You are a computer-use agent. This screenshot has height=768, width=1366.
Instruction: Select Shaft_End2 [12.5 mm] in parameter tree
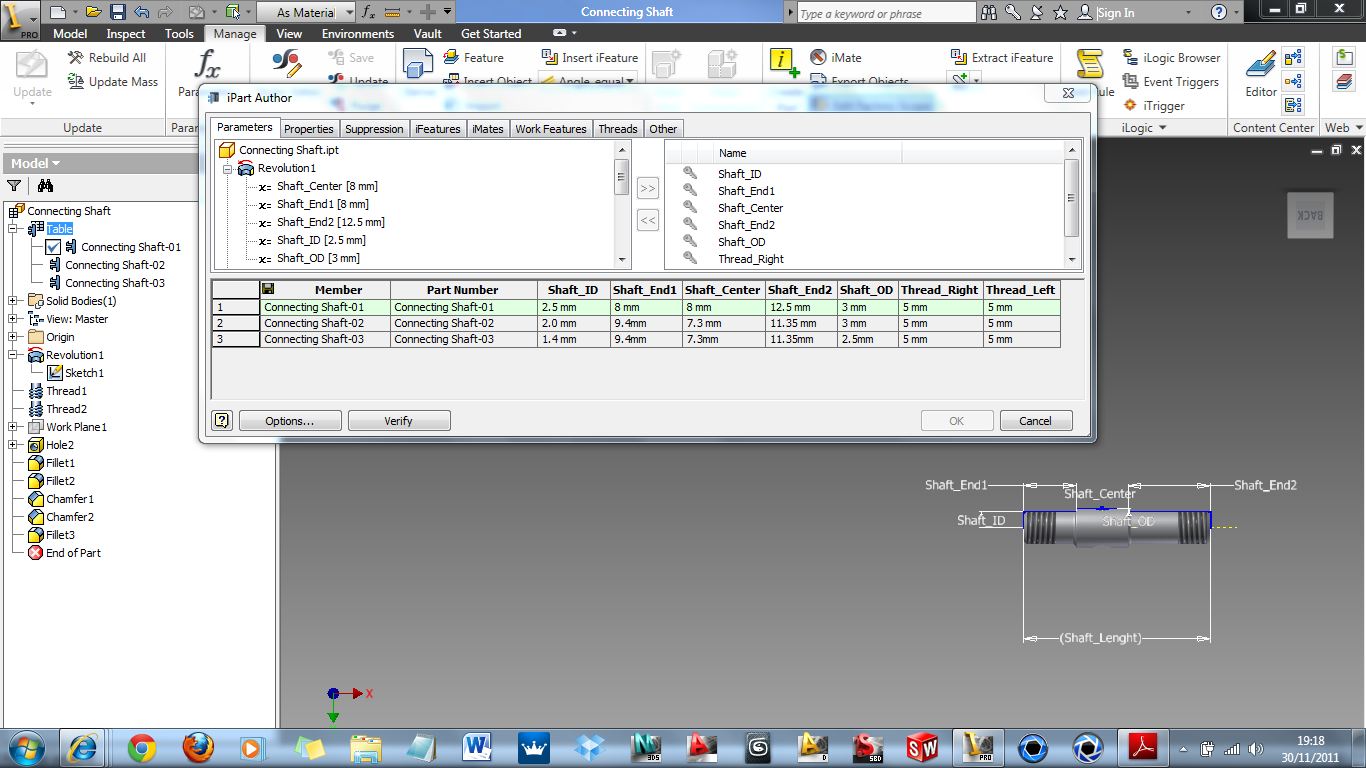[x=330, y=222]
